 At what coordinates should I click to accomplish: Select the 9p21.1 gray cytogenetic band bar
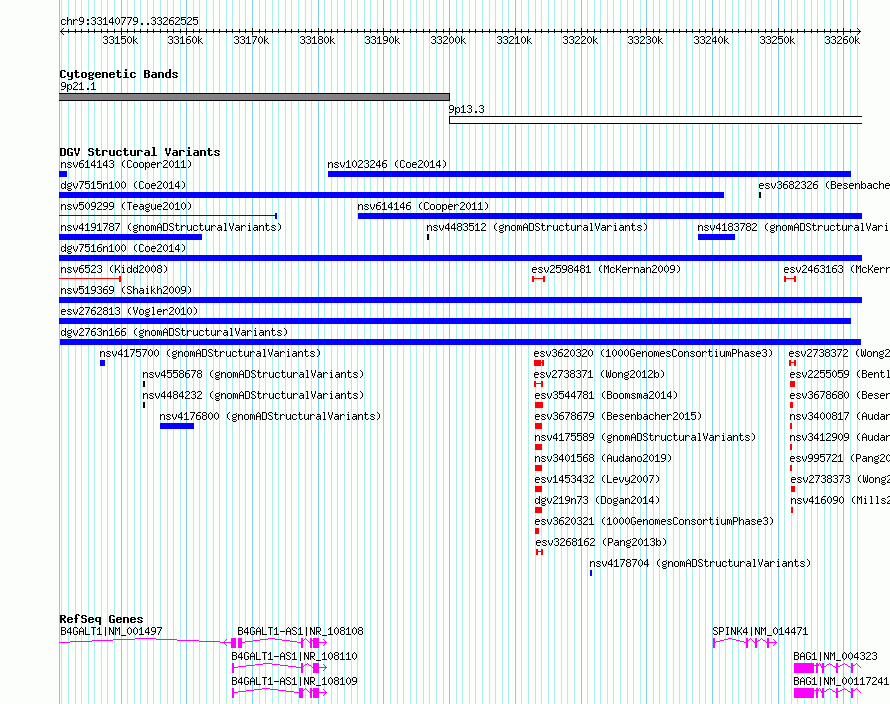pyautogui.click(x=254, y=97)
